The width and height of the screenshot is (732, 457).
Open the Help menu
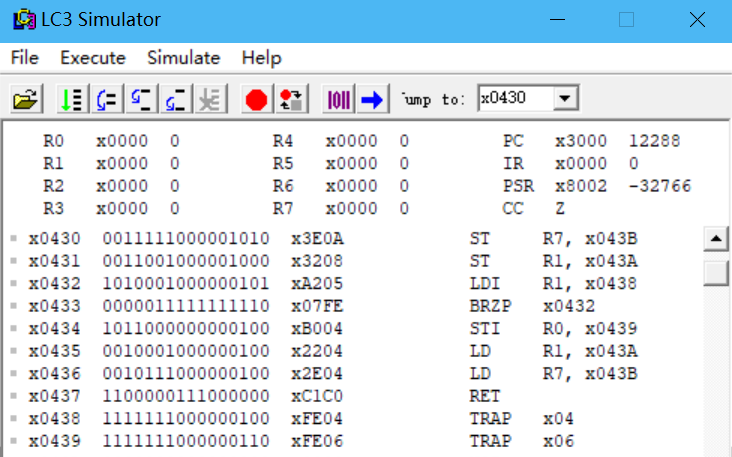coord(261,58)
